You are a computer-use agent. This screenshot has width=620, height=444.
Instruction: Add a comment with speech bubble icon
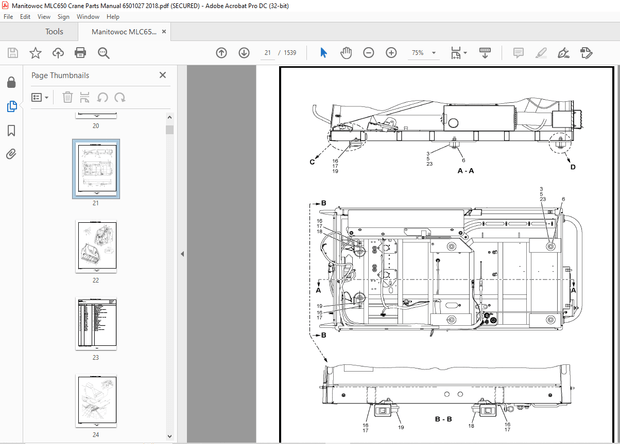click(x=518, y=53)
